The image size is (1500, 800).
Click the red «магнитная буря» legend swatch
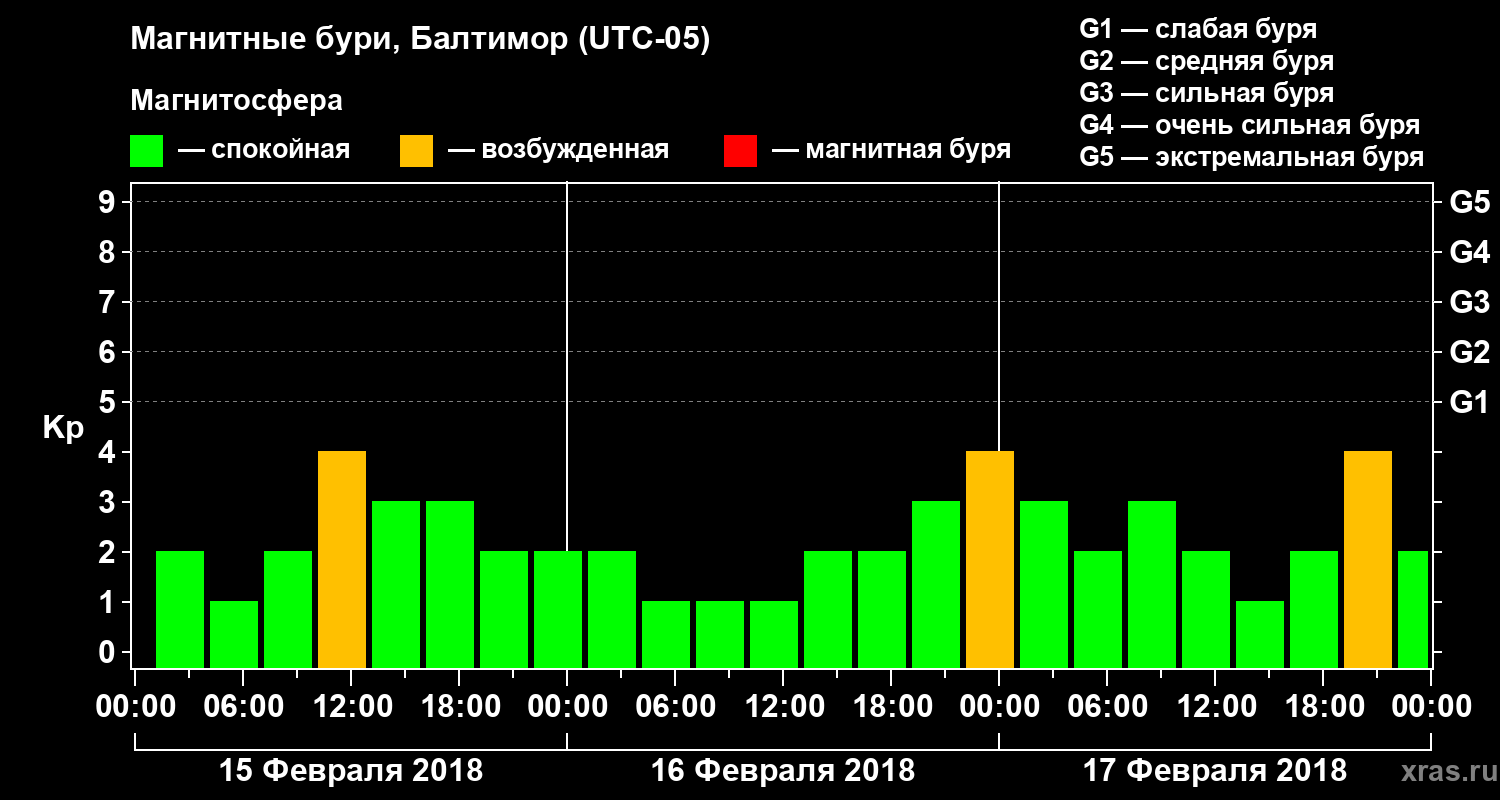click(741, 151)
